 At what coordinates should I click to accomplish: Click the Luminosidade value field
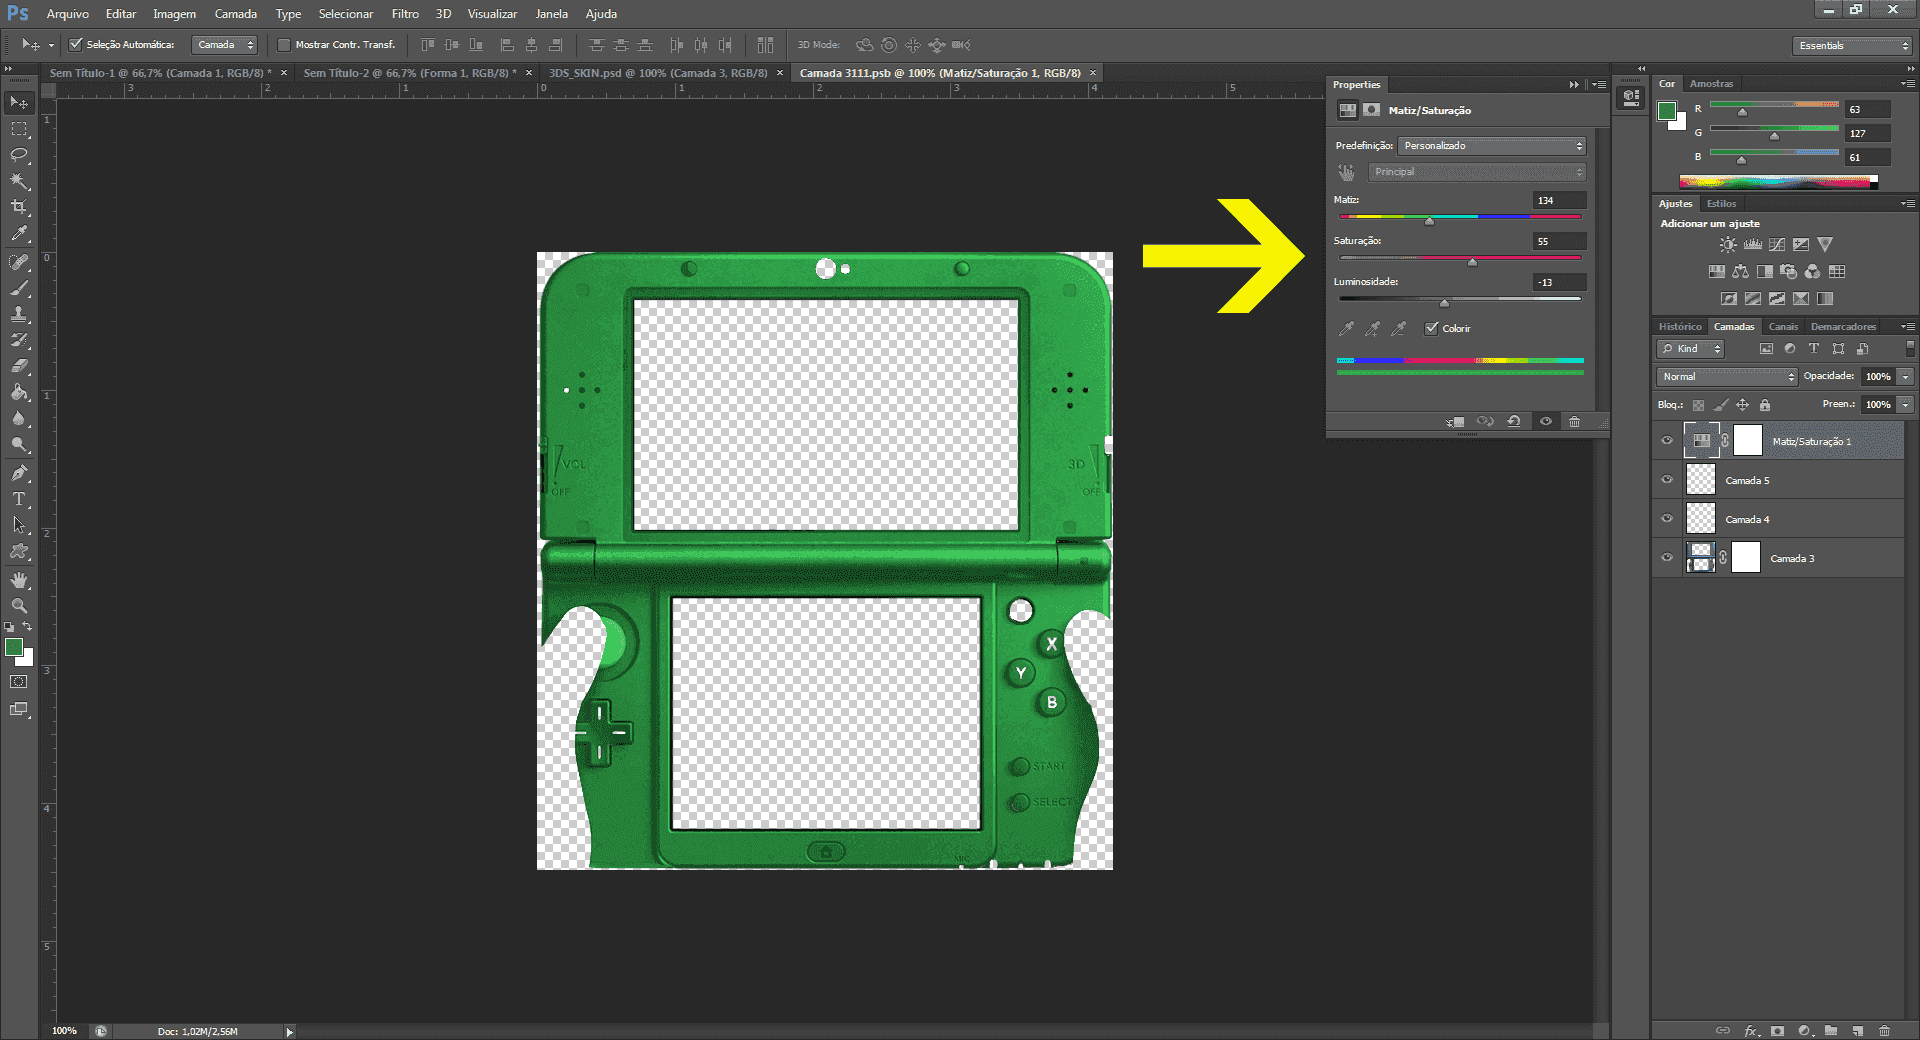pyautogui.click(x=1559, y=283)
